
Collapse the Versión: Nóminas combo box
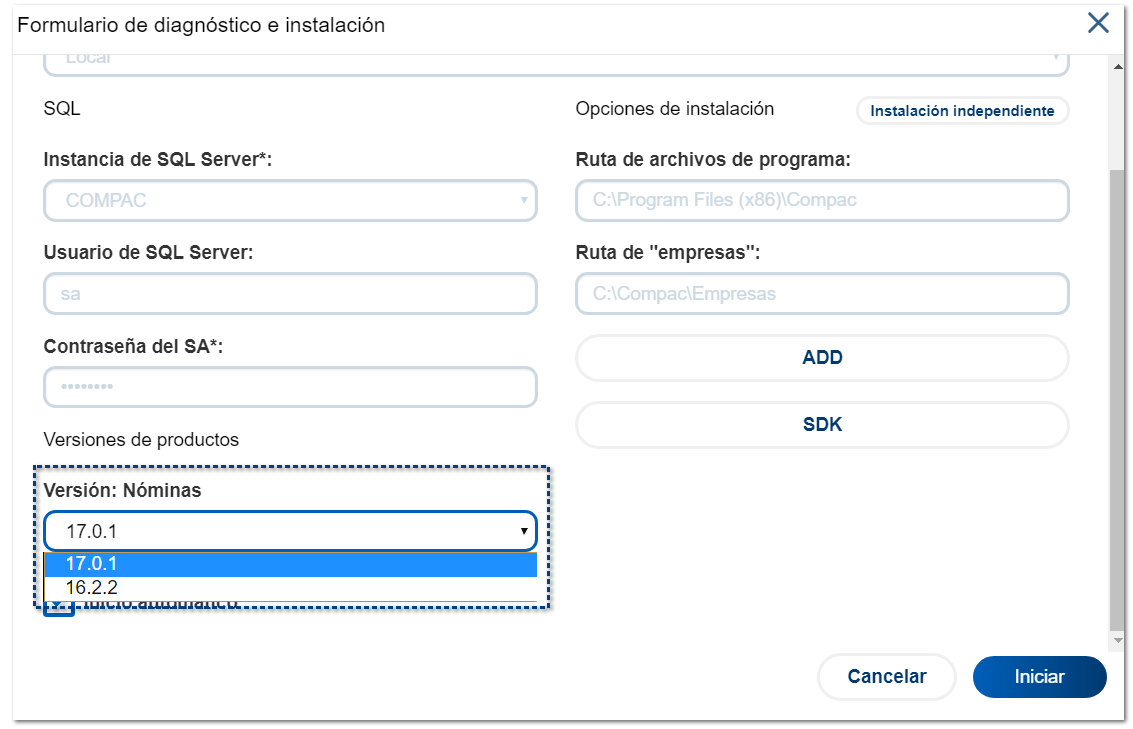click(x=290, y=531)
